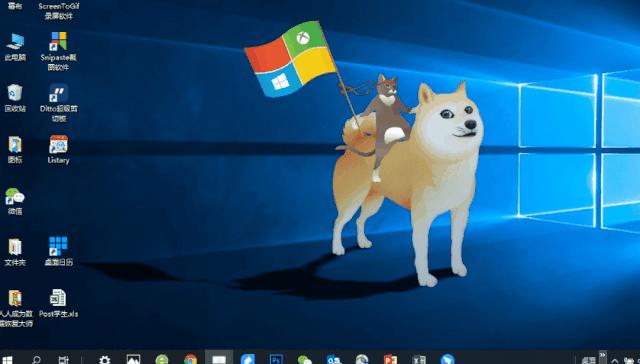The width and height of the screenshot is (640, 364).
Task: Open the 文件夹 folder icon
Action: click(x=15, y=252)
